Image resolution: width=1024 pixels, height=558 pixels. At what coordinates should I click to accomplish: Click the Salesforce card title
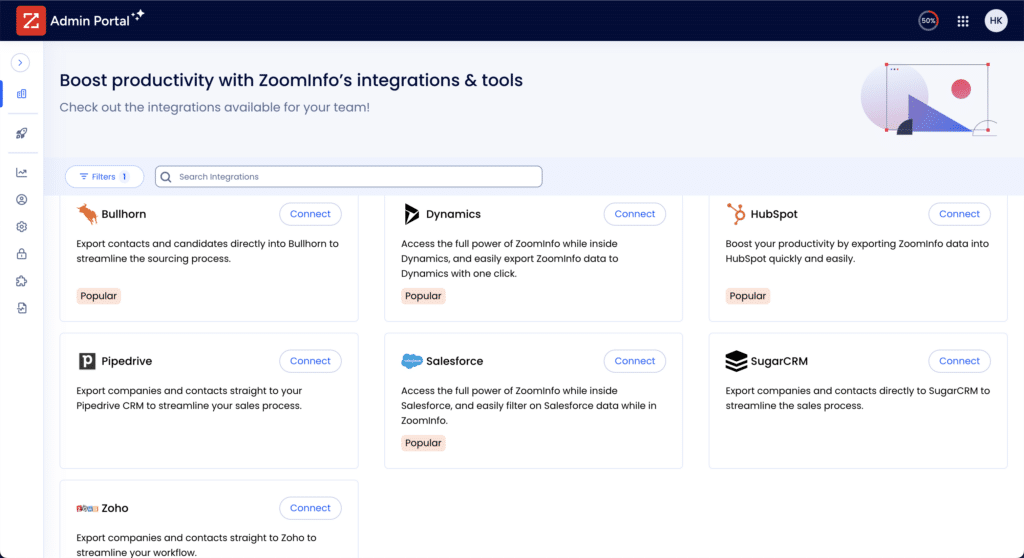455,361
